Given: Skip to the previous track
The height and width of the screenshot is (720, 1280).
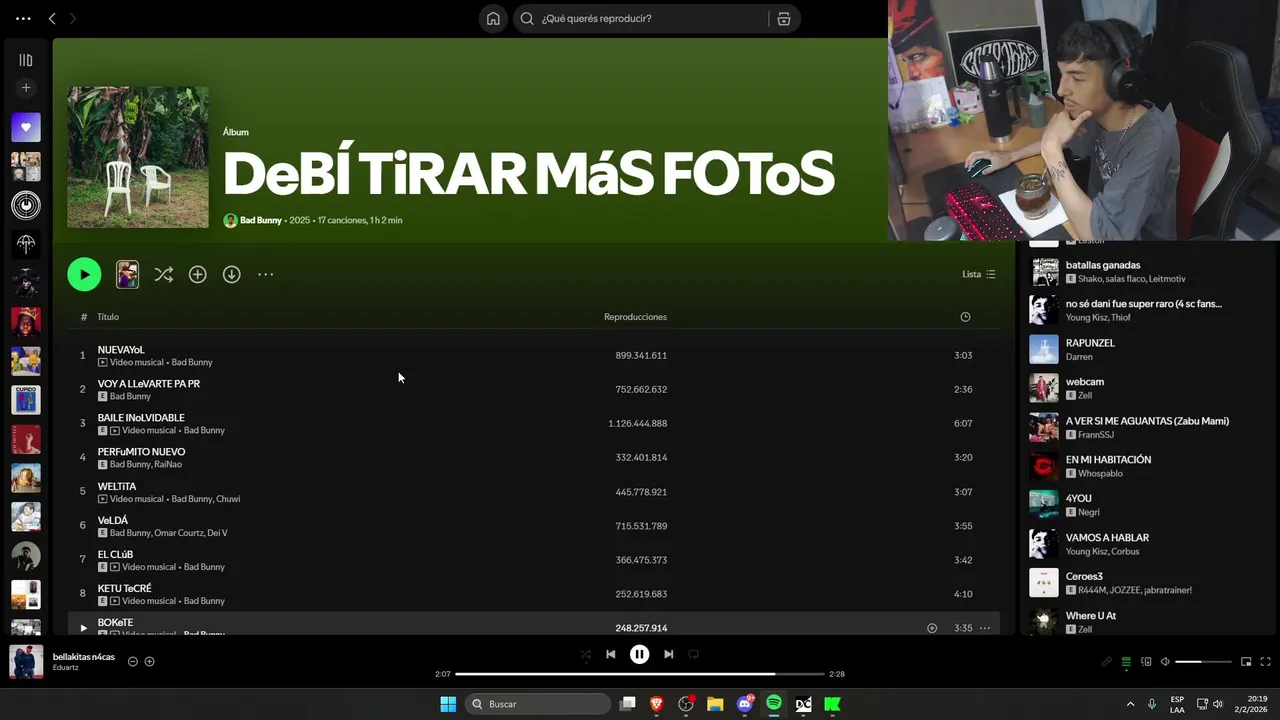Looking at the screenshot, I should coord(611,654).
